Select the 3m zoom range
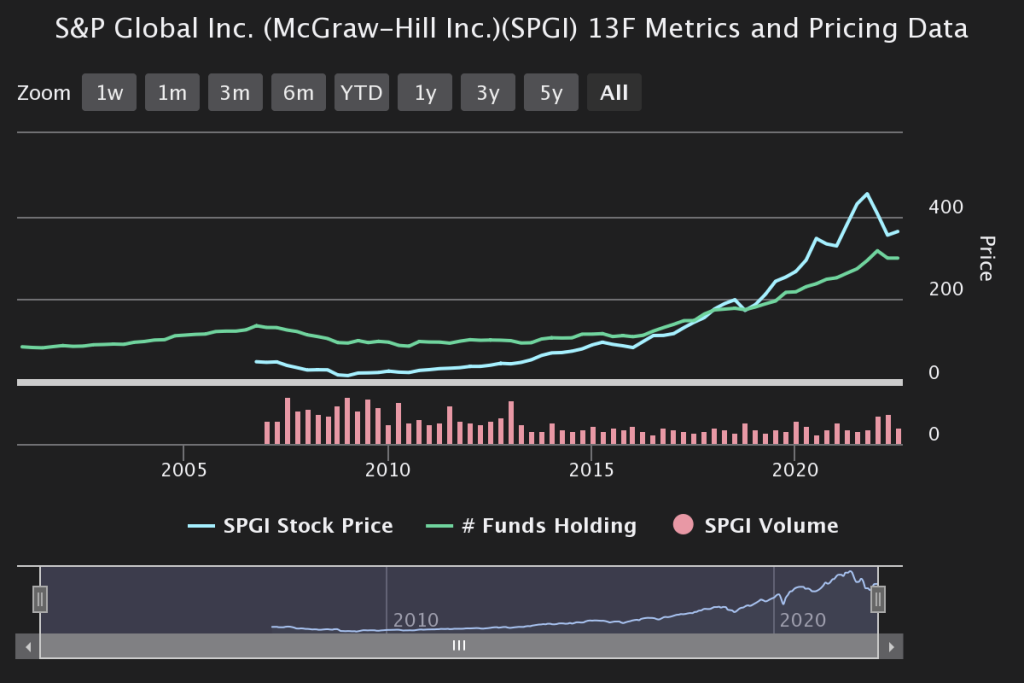Image resolution: width=1024 pixels, height=683 pixels. pos(235,93)
